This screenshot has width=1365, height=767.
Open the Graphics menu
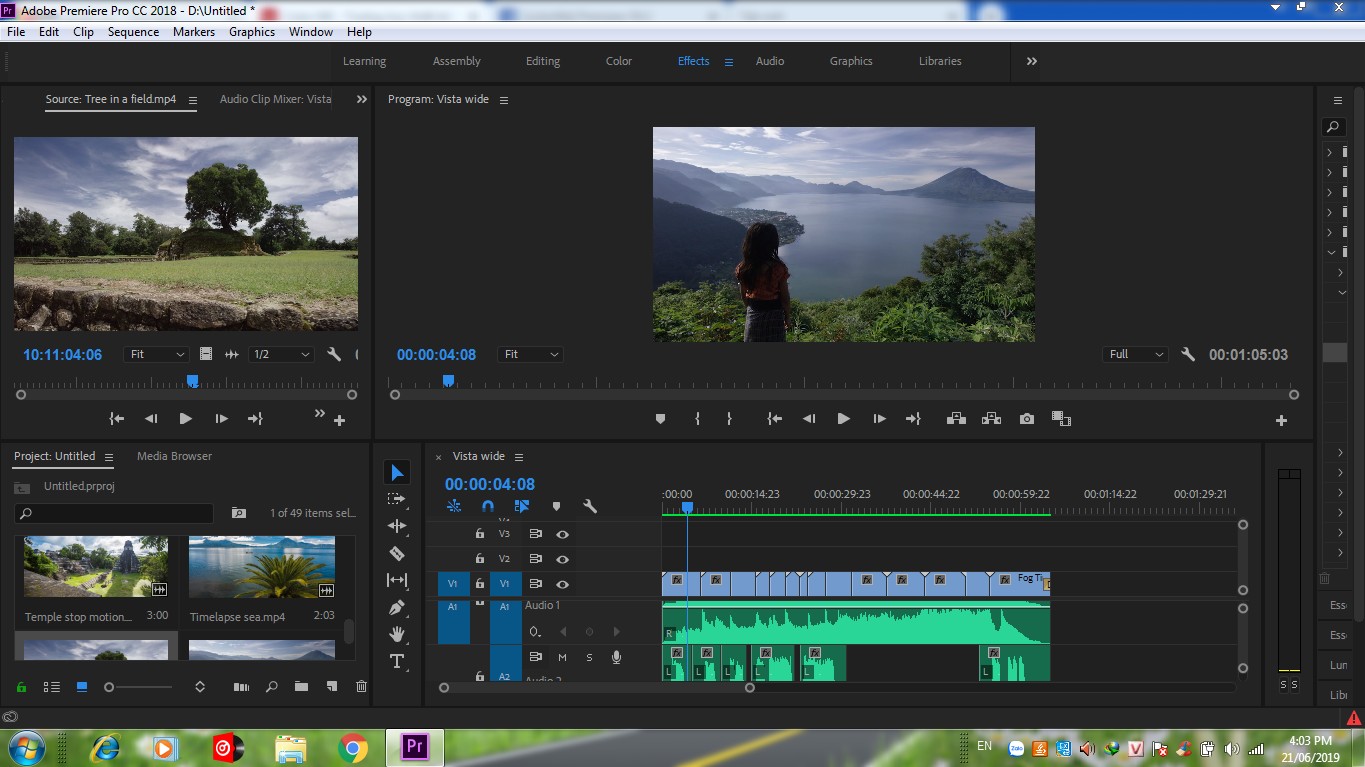pyautogui.click(x=252, y=32)
